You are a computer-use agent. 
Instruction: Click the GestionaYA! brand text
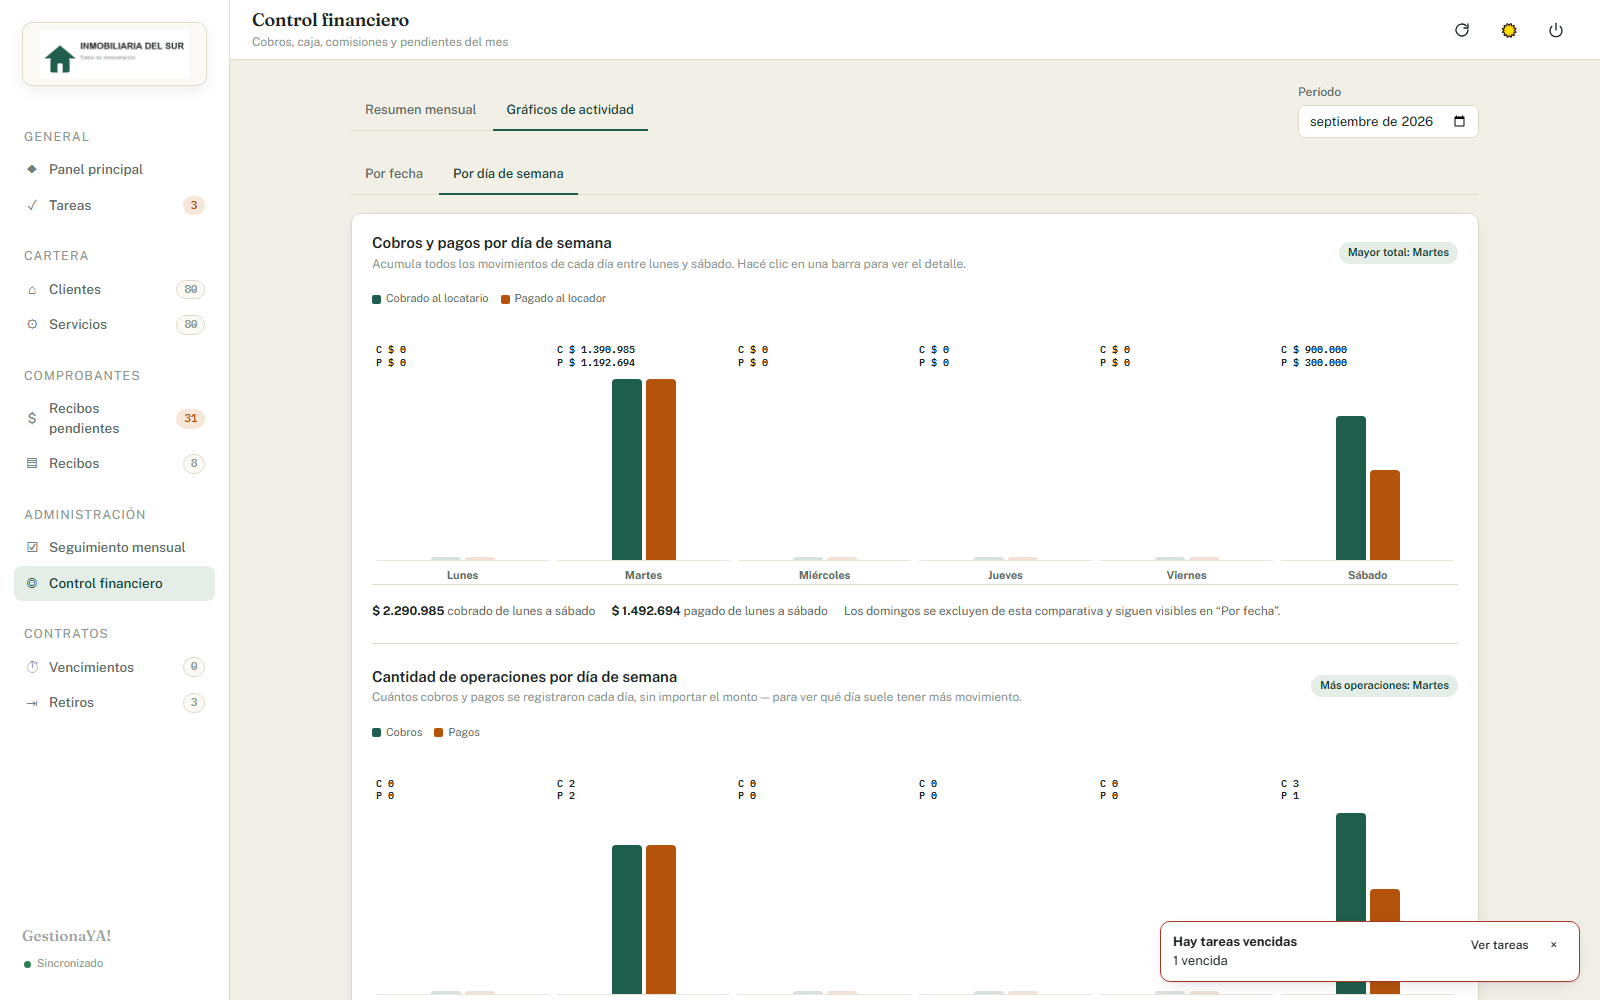[67, 936]
